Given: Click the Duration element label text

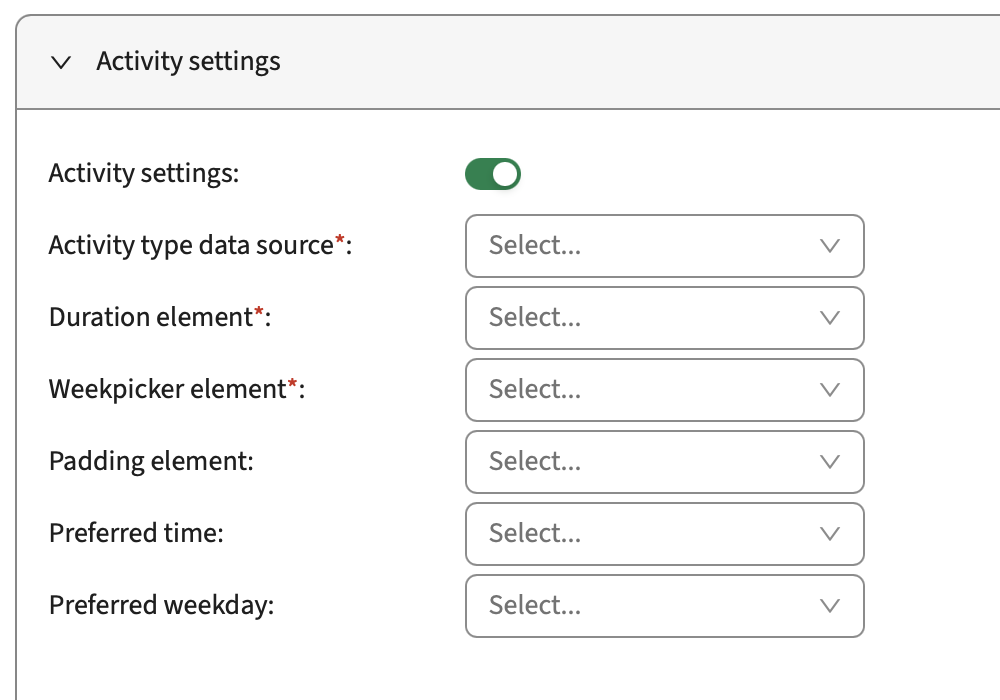Looking at the screenshot, I should [150, 317].
